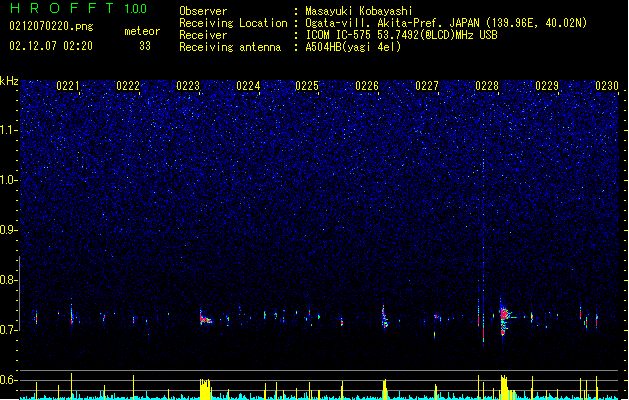The width and height of the screenshot is (629, 400).
Task: Click the 0221 time marker
Action: [x=68, y=86]
